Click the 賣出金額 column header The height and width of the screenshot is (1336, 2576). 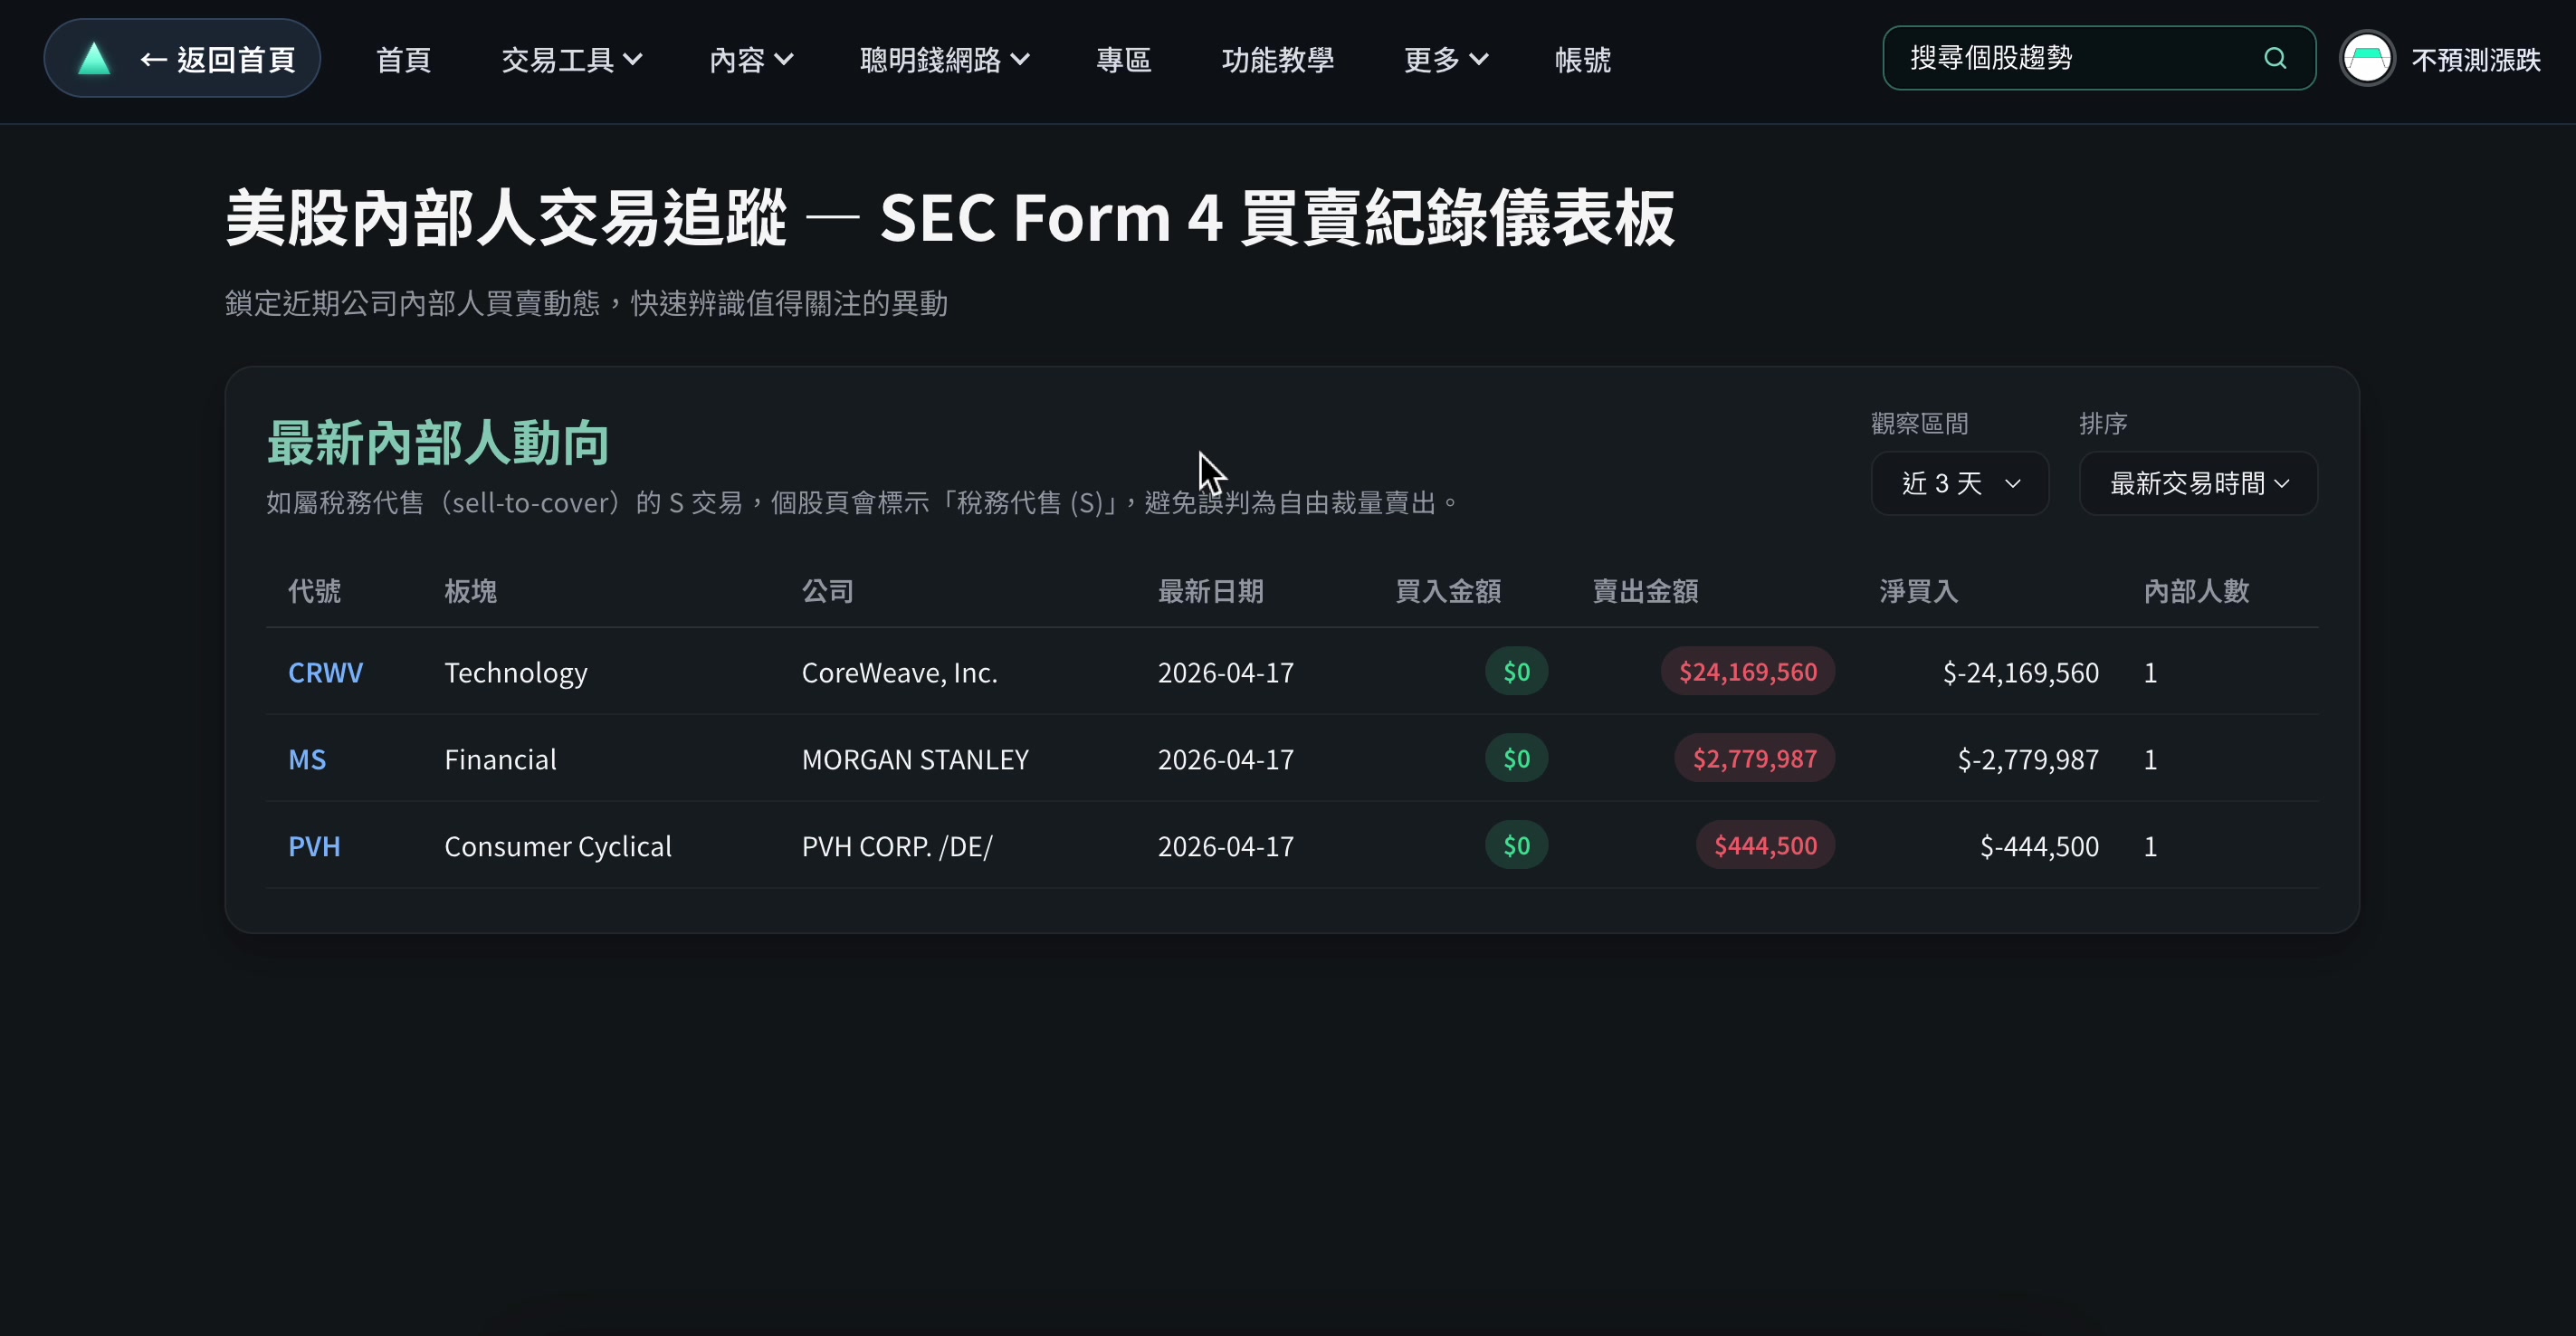coord(1645,591)
